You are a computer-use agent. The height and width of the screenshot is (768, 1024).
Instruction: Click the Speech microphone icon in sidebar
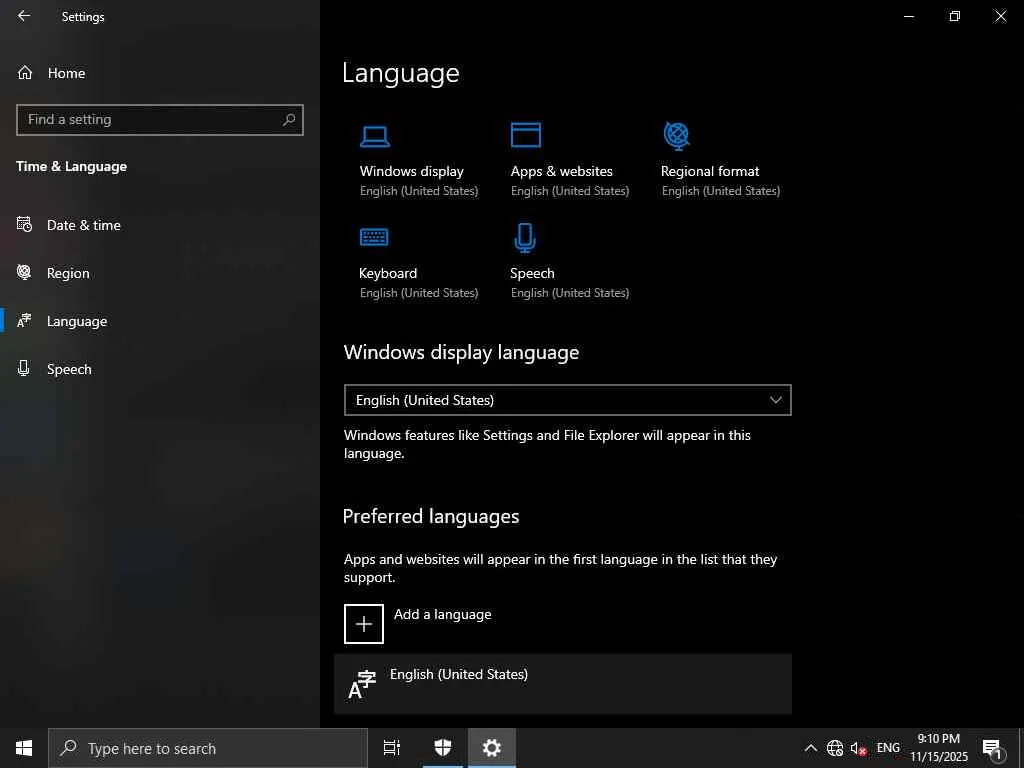24,368
